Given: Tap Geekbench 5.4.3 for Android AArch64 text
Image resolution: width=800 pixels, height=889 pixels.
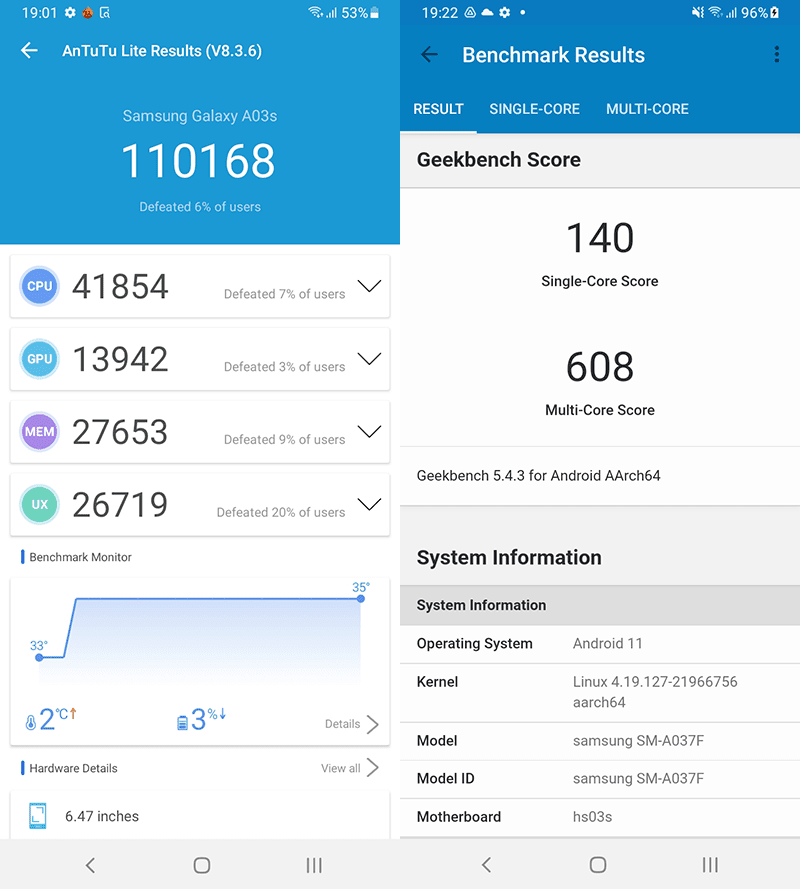Looking at the screenshot, I should click(x=539, y=476).
